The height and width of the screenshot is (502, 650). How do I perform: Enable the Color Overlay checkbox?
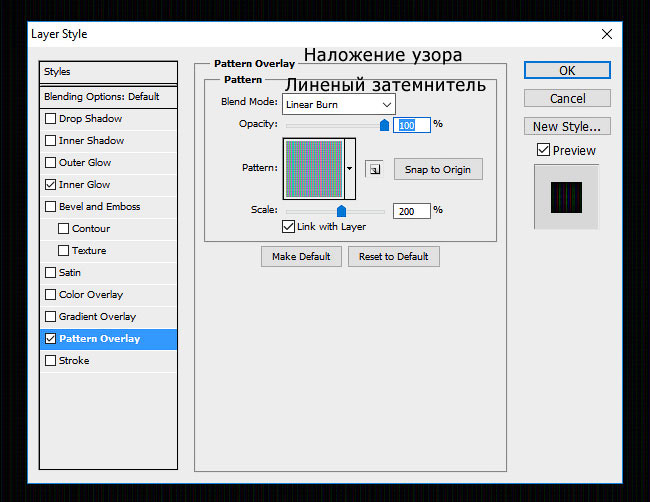coord(50,294)
